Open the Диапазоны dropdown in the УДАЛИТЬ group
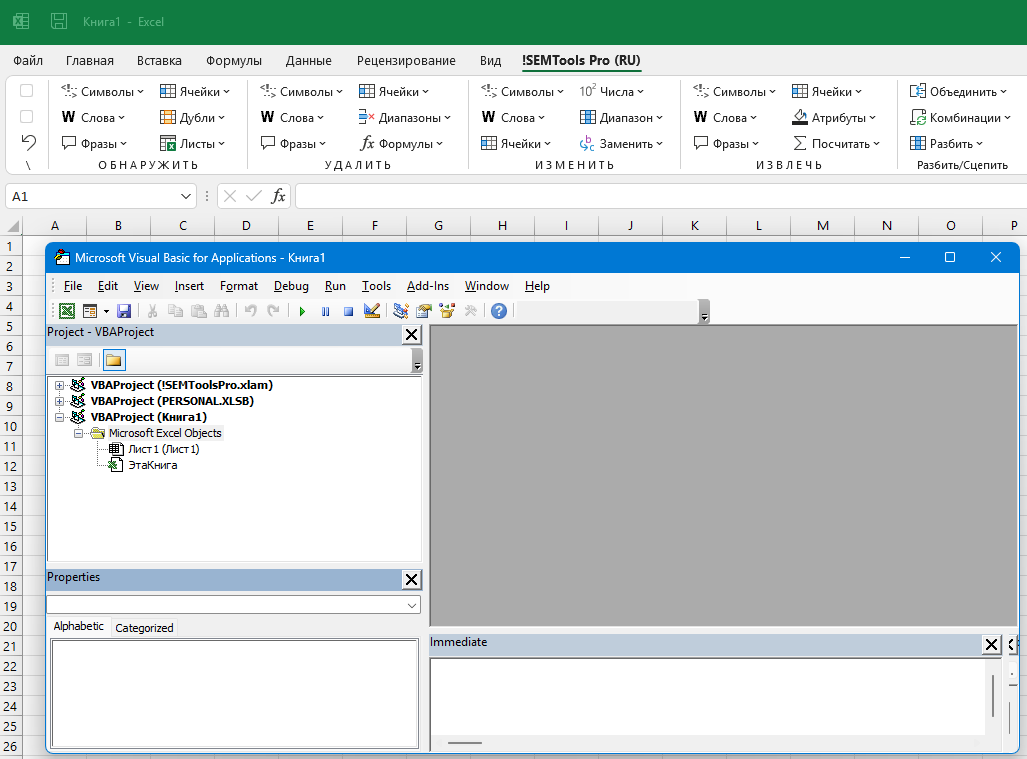This screenshot has height=759, width=1027. point(405,118)
